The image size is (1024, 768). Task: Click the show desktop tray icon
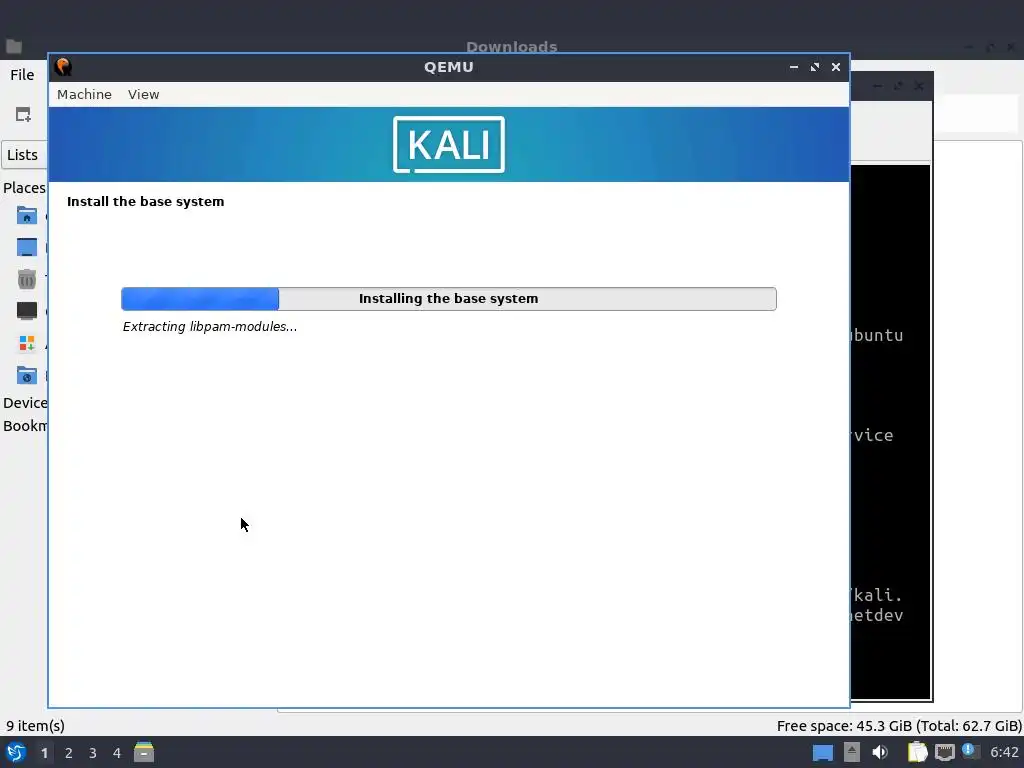click(x=823, y=752)
